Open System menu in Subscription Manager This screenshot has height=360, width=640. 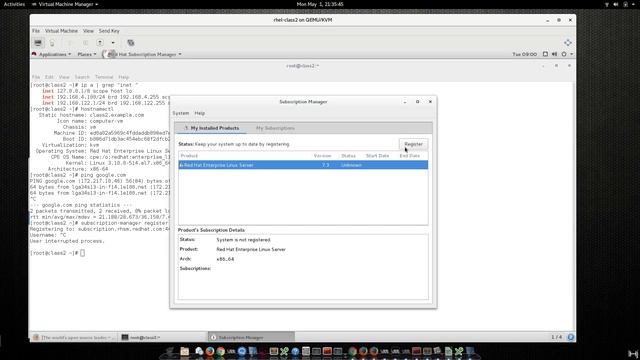180,113
